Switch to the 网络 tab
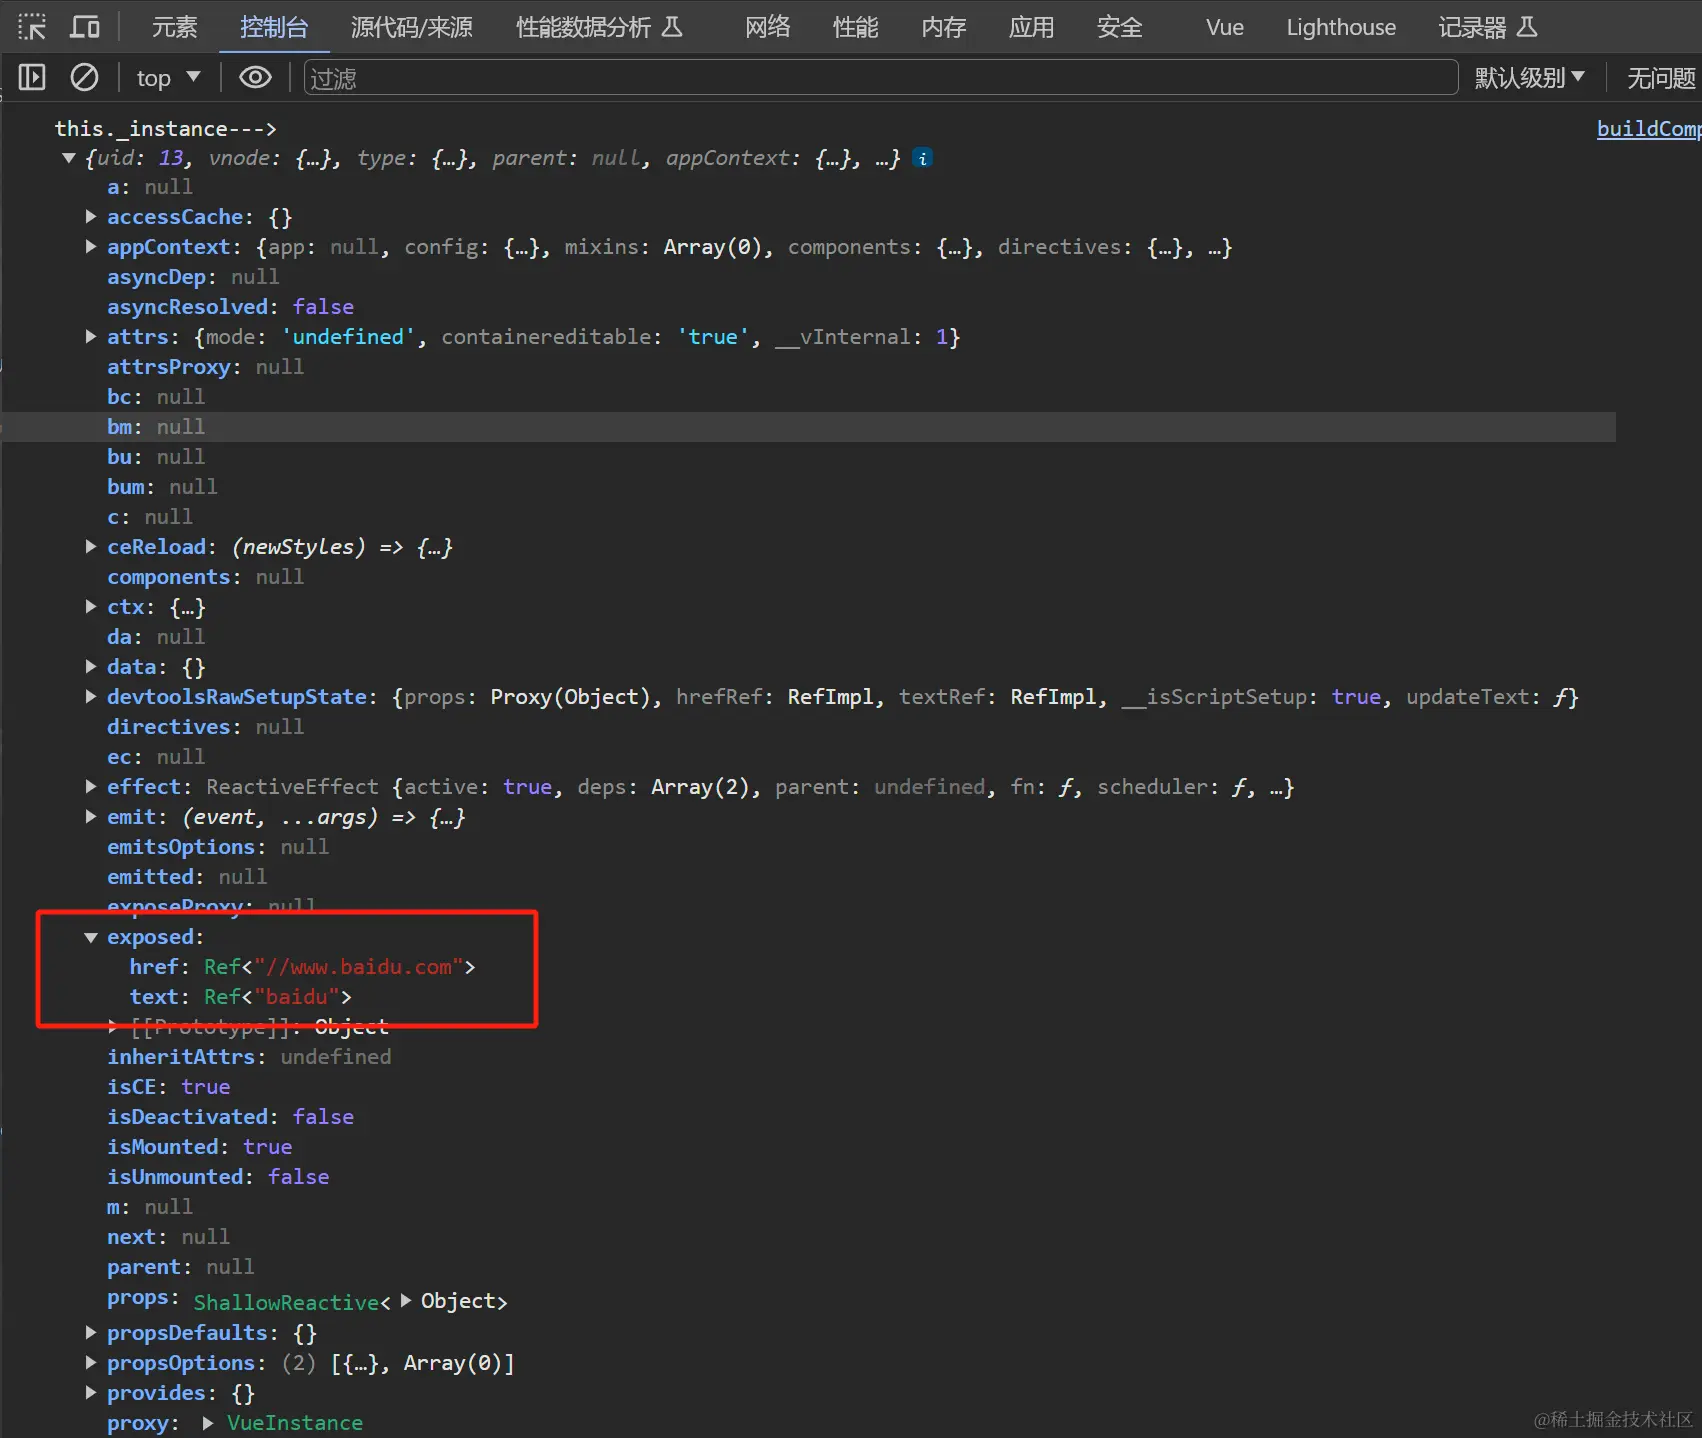Viewport: 1702px width, 1438px height. tap(767, 27)
